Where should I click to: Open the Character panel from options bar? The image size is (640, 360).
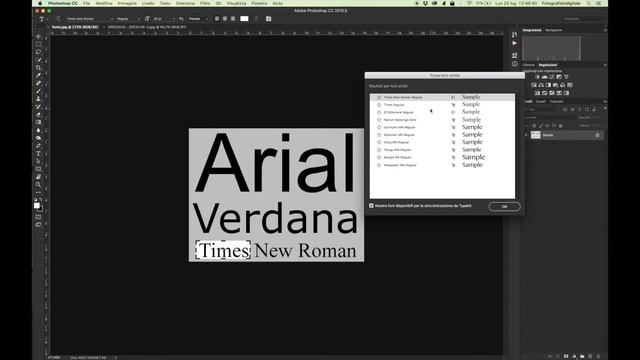point(269,19)
